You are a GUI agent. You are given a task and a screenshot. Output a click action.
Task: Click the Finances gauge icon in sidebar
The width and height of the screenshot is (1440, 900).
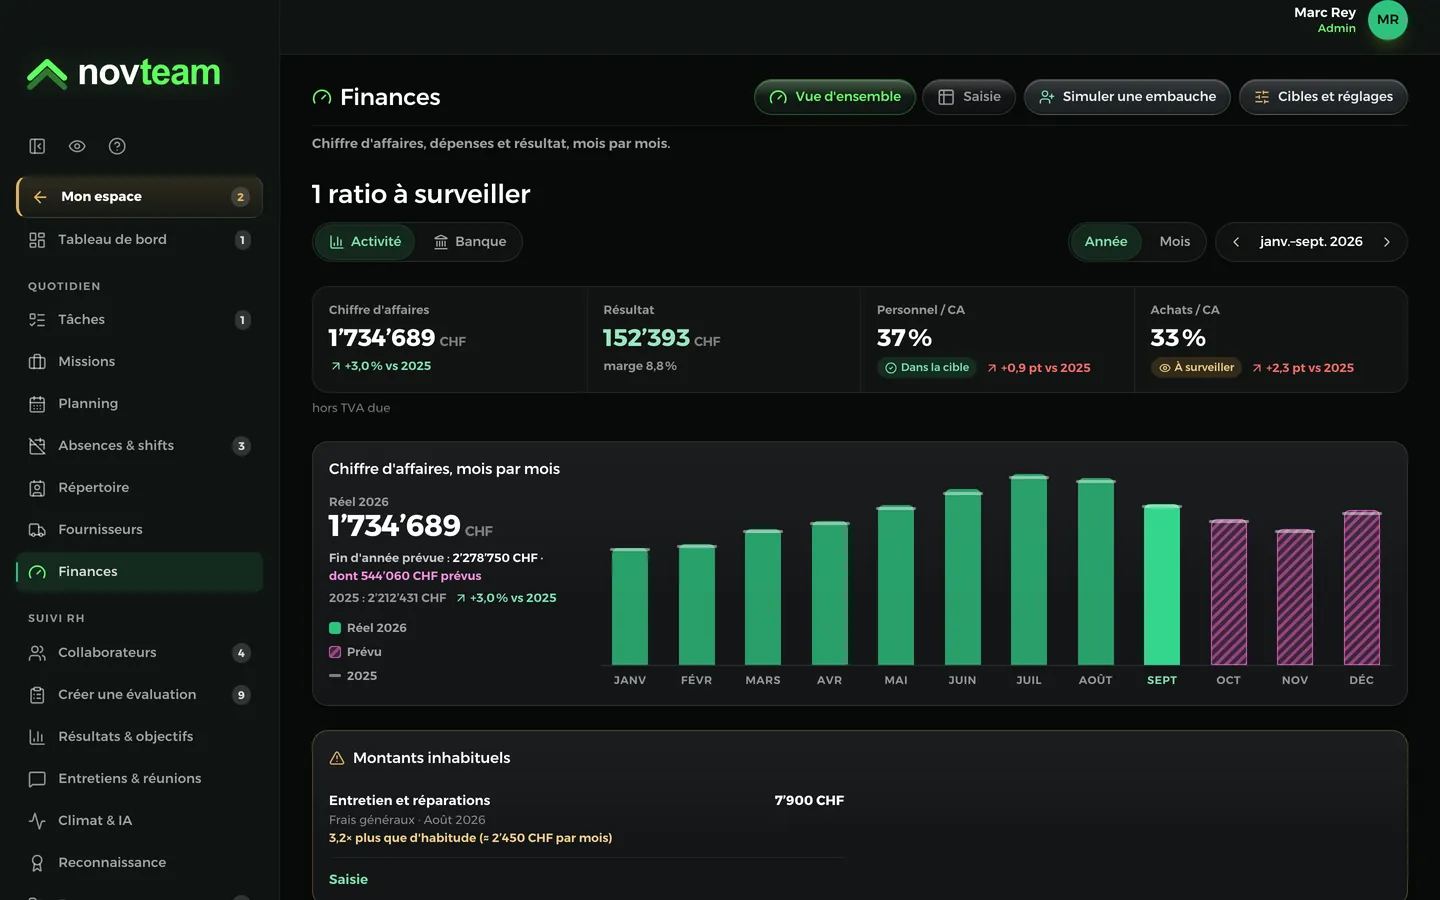tap(37, 572)
